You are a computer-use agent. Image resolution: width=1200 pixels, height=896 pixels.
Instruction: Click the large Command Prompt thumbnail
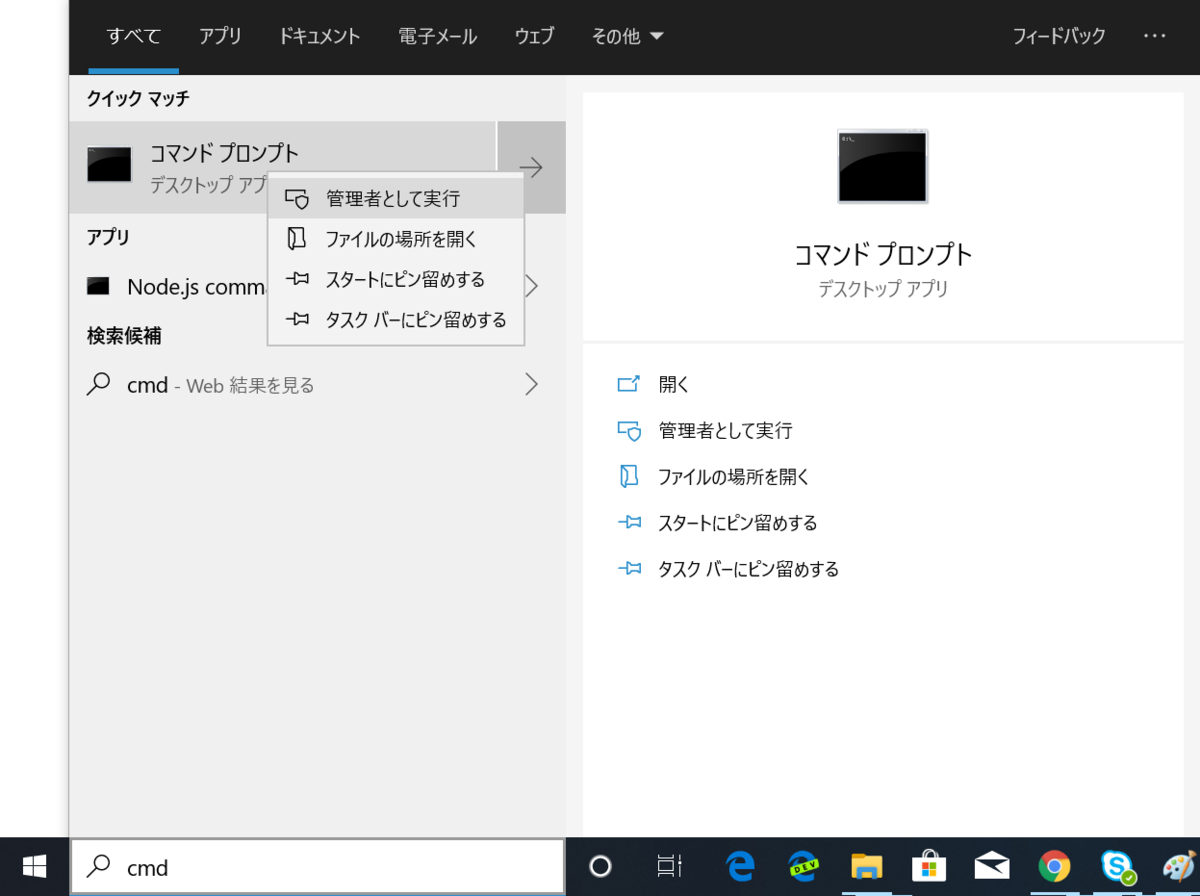pyautogui.click(x=883, y=166)
